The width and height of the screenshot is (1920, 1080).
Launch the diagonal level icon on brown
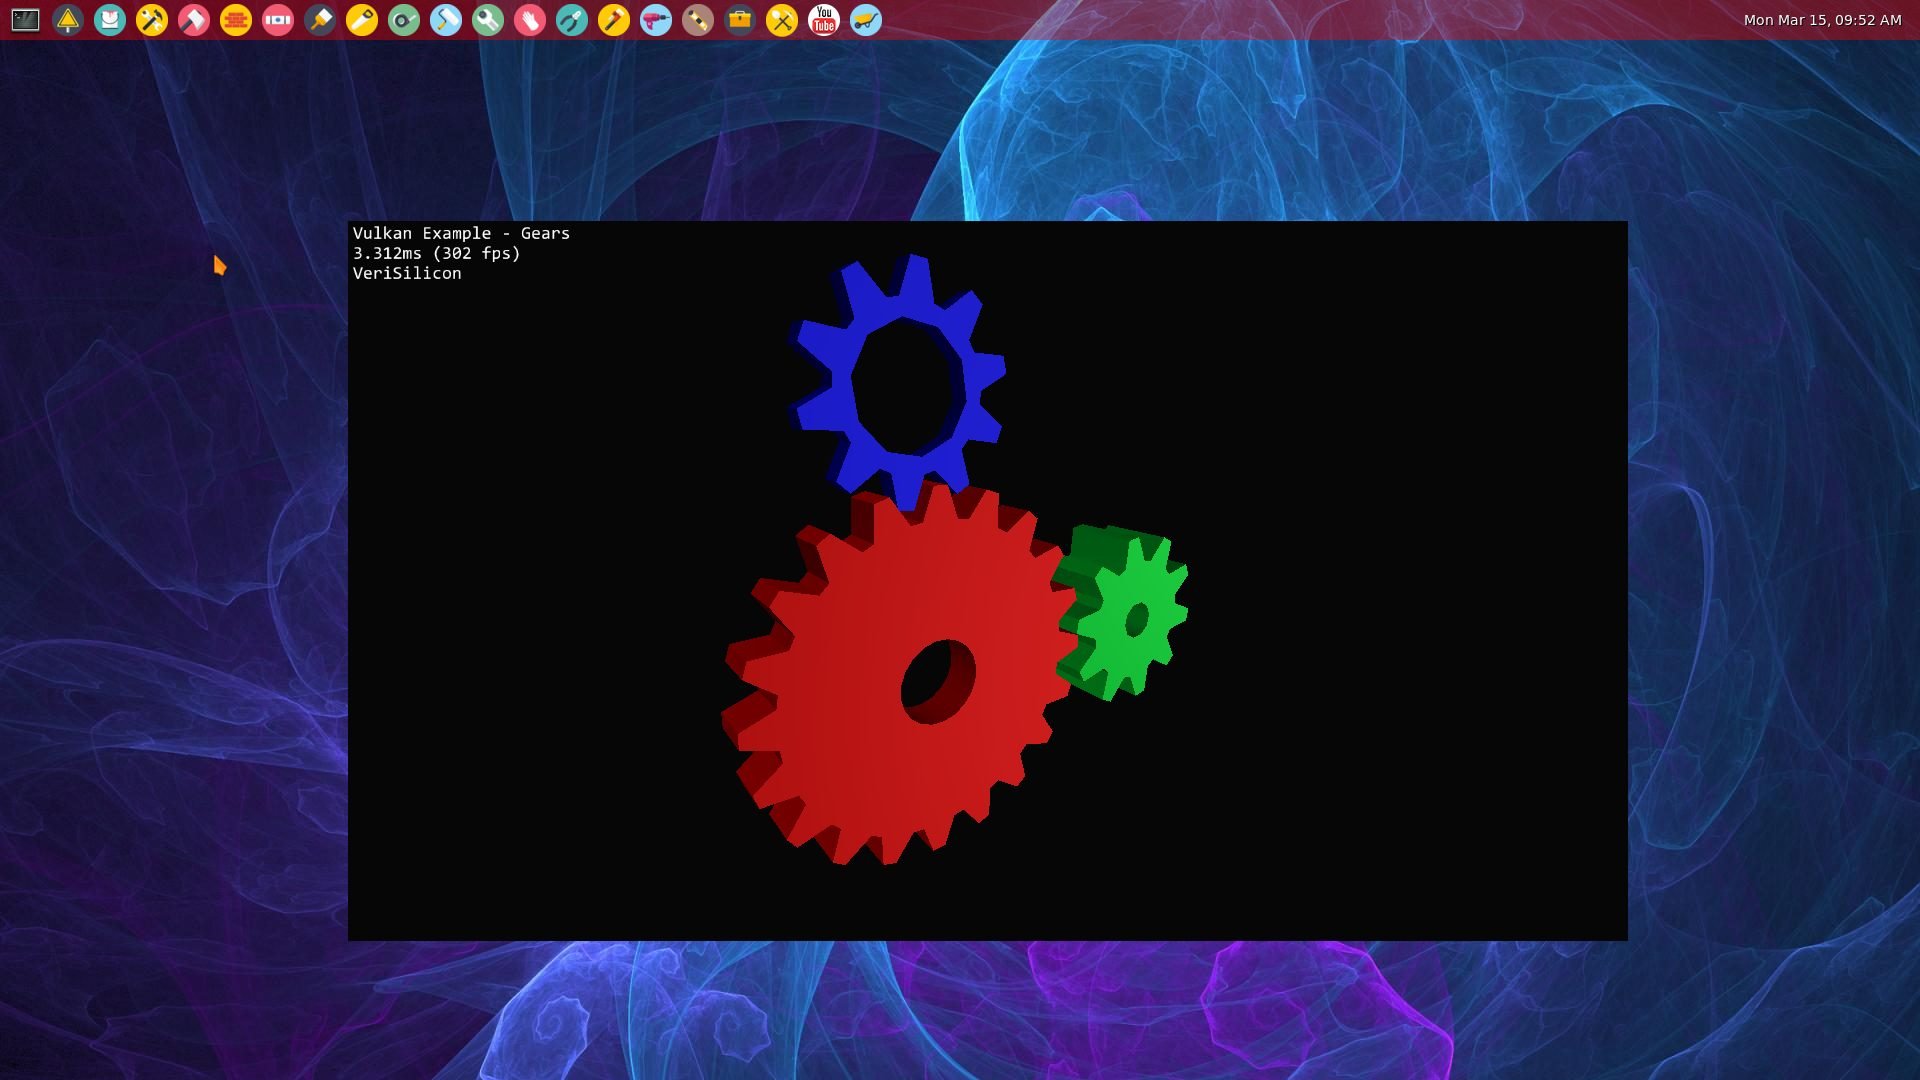pos(698,20)
